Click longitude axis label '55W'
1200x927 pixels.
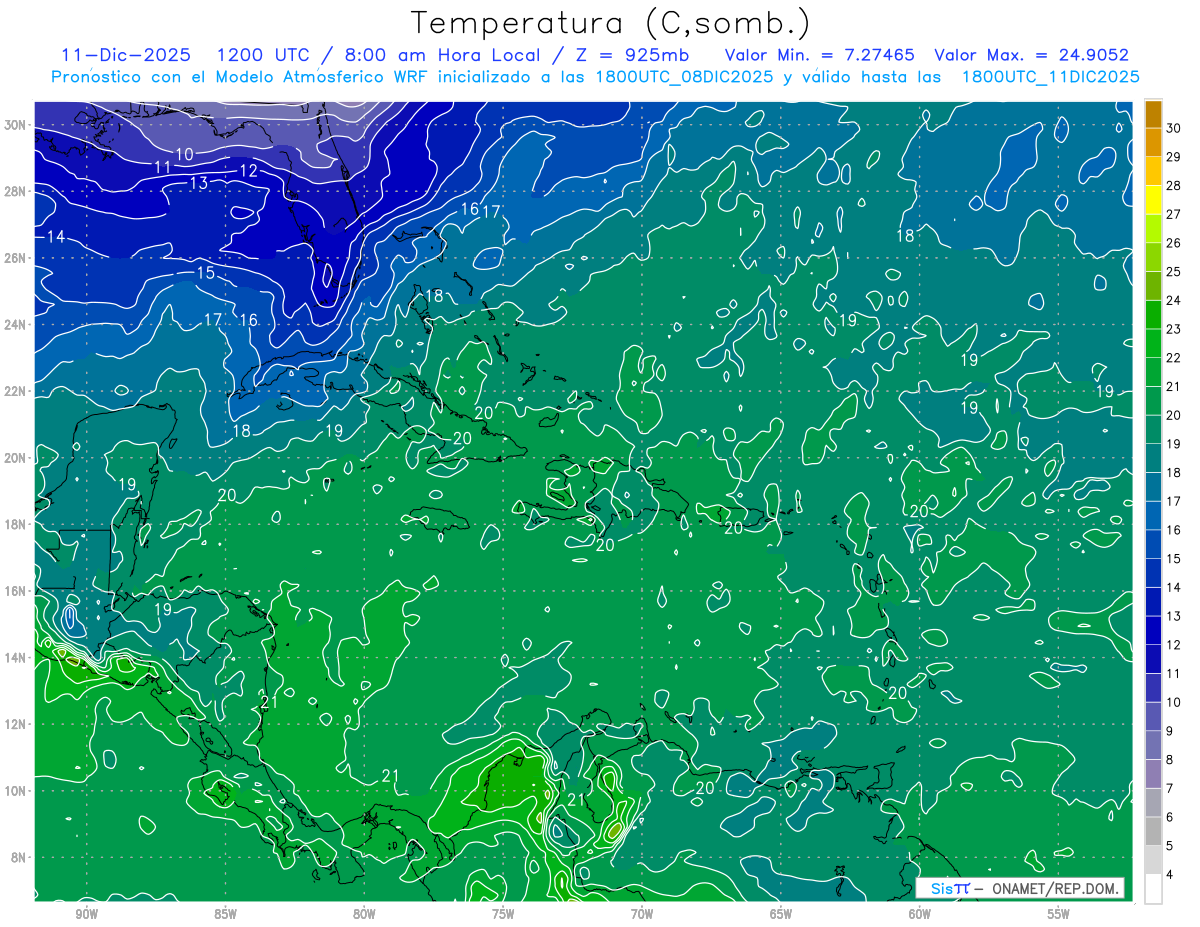[1059, 914]
